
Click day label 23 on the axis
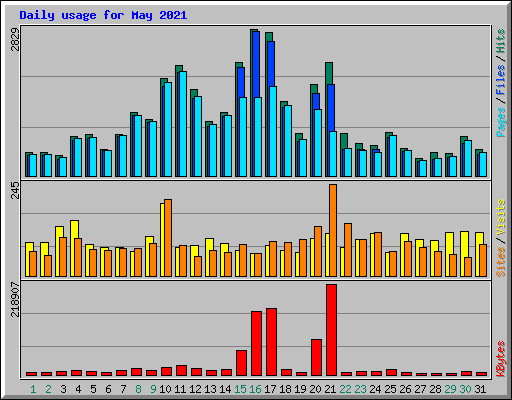coord(360,389)
